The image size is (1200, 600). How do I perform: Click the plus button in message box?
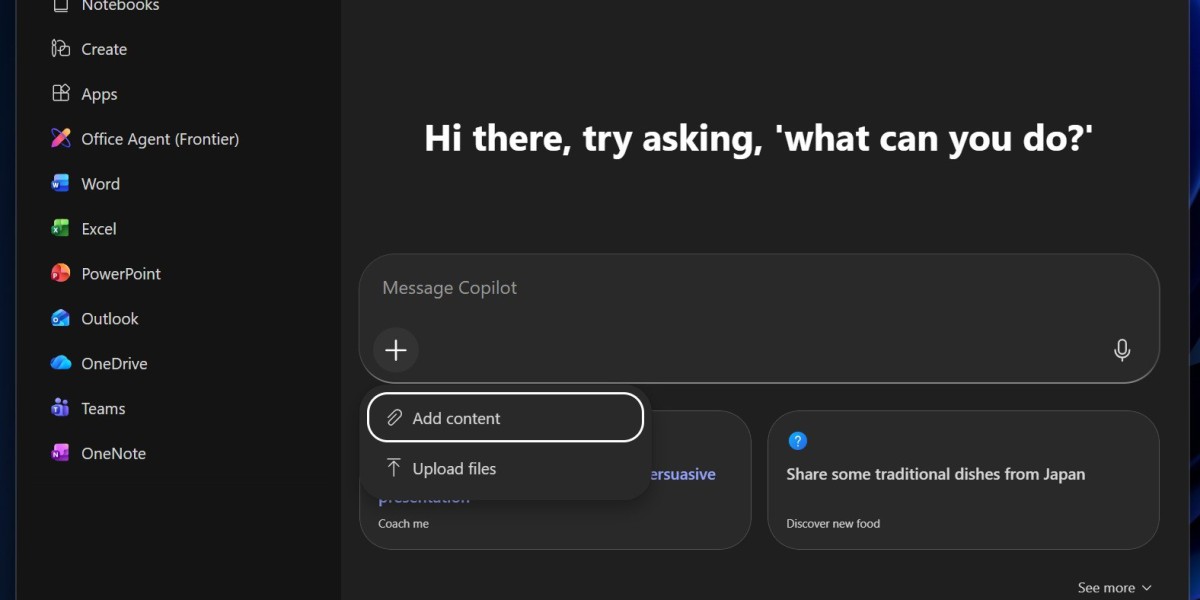pyautogui.click(x=396, y=350)
